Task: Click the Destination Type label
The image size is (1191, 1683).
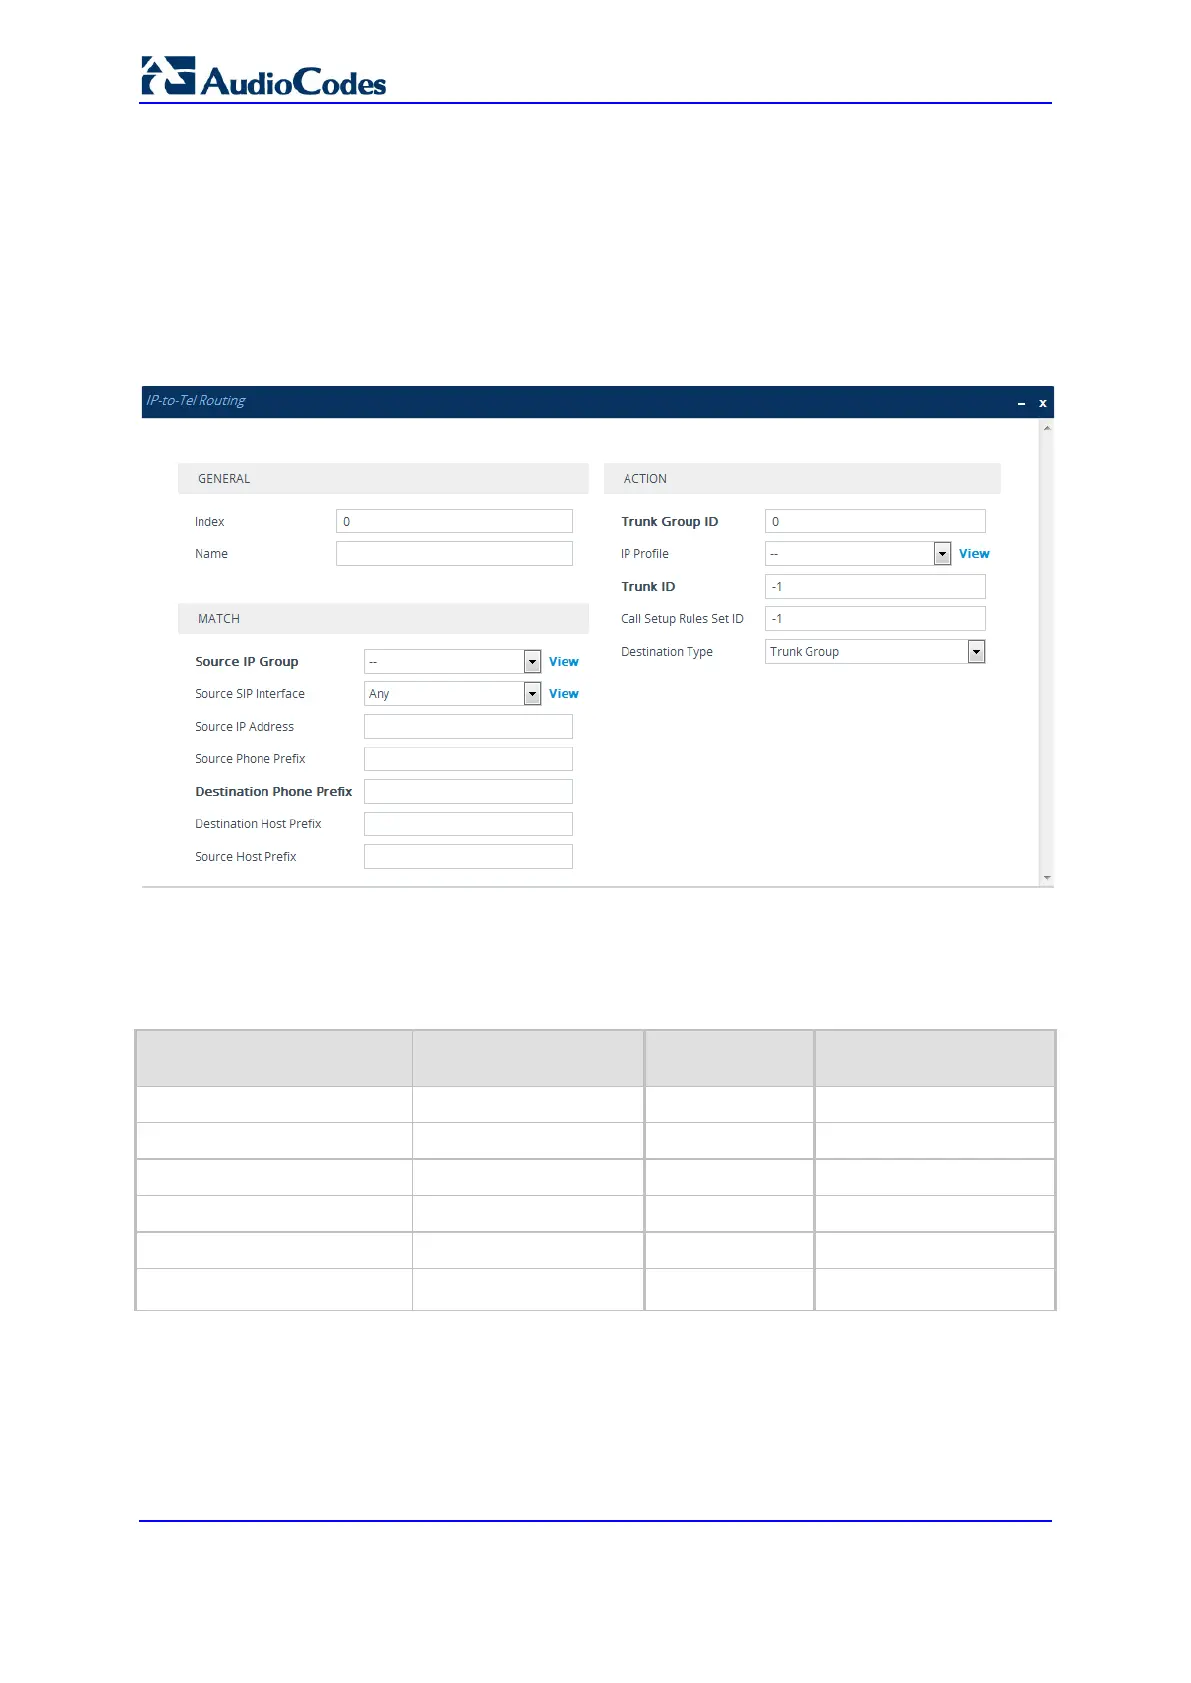Action: tap(667, 652)
